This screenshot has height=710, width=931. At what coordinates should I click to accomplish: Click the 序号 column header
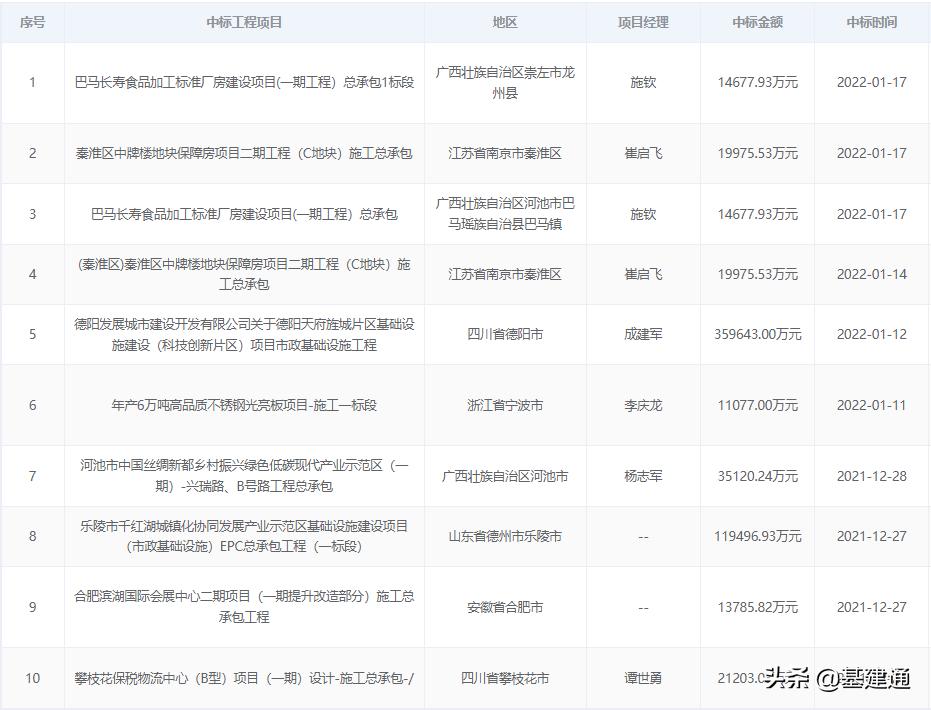click(33, 21)
